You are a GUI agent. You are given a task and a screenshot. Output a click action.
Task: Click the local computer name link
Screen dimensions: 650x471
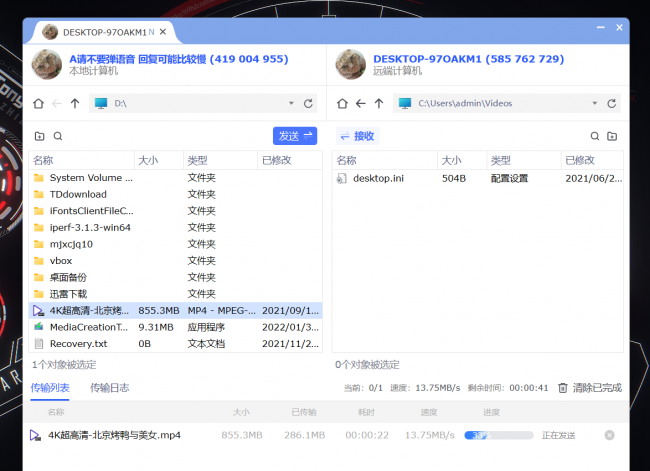[x=179, y=59]
